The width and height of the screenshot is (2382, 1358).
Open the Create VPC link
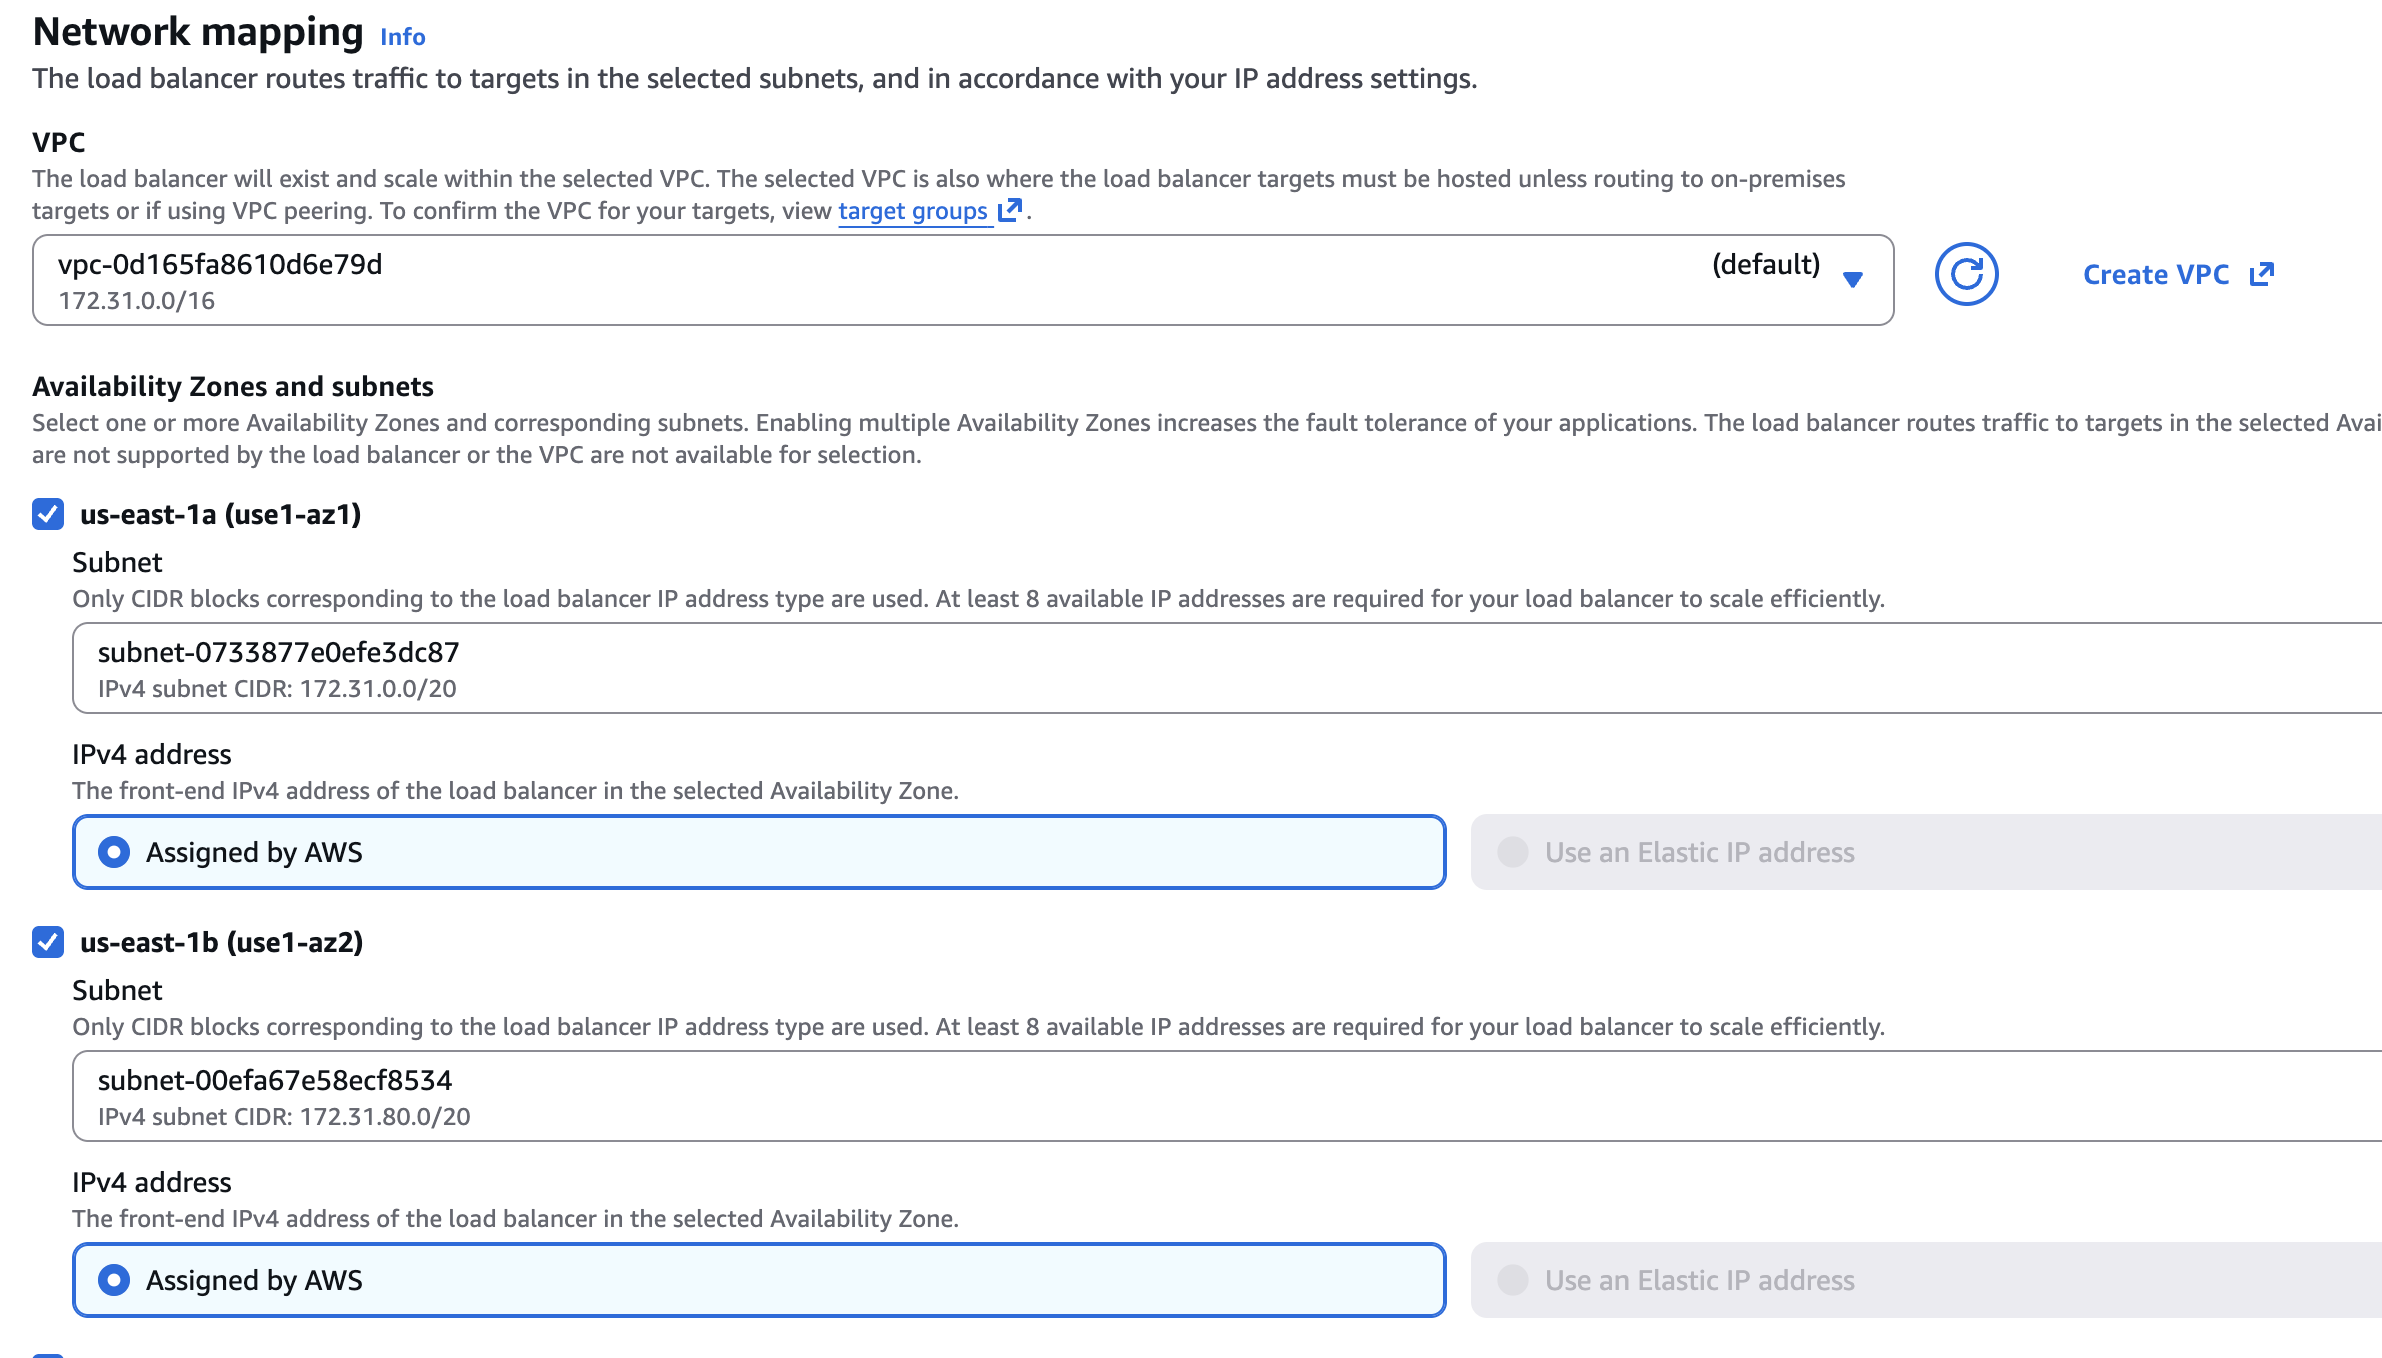2155,275
